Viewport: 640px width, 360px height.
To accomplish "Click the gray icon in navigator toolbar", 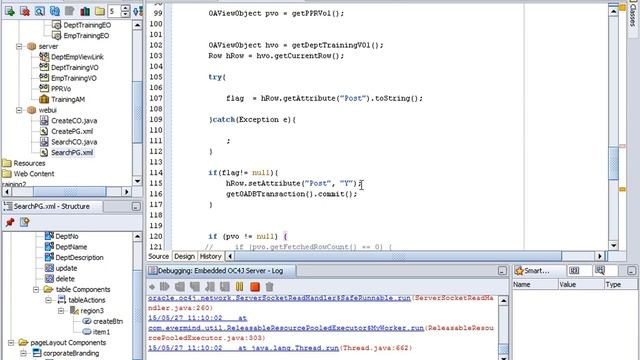I will (70, 11).
